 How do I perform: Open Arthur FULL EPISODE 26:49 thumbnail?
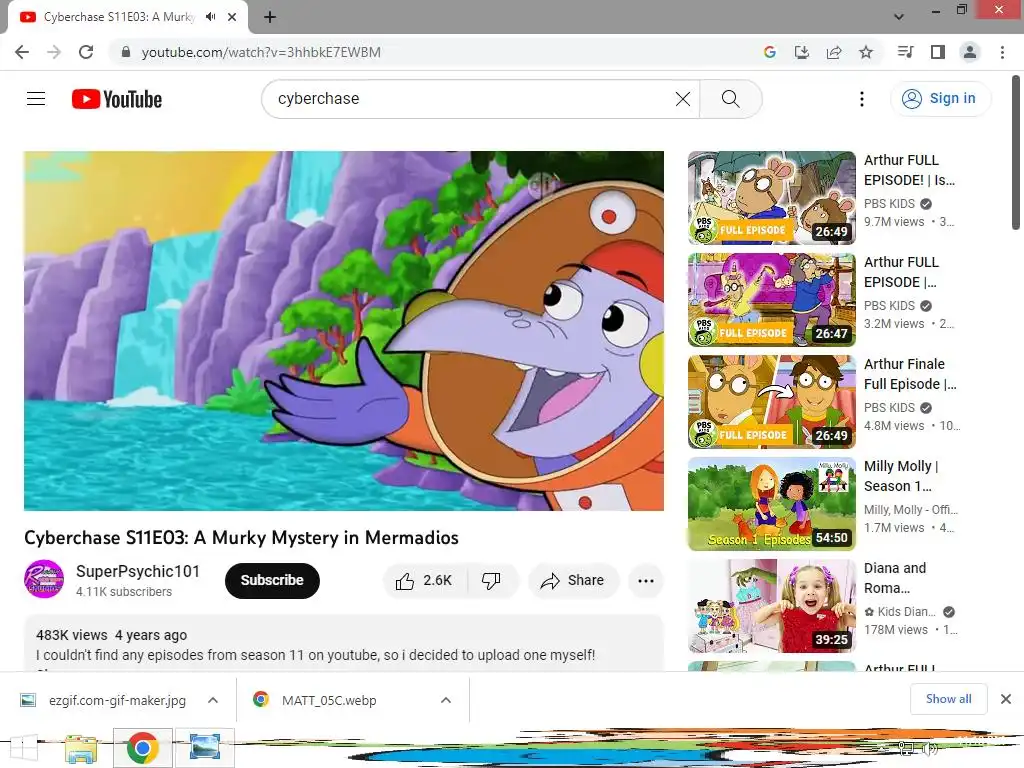pyautogui.click(x=772, y=198)
